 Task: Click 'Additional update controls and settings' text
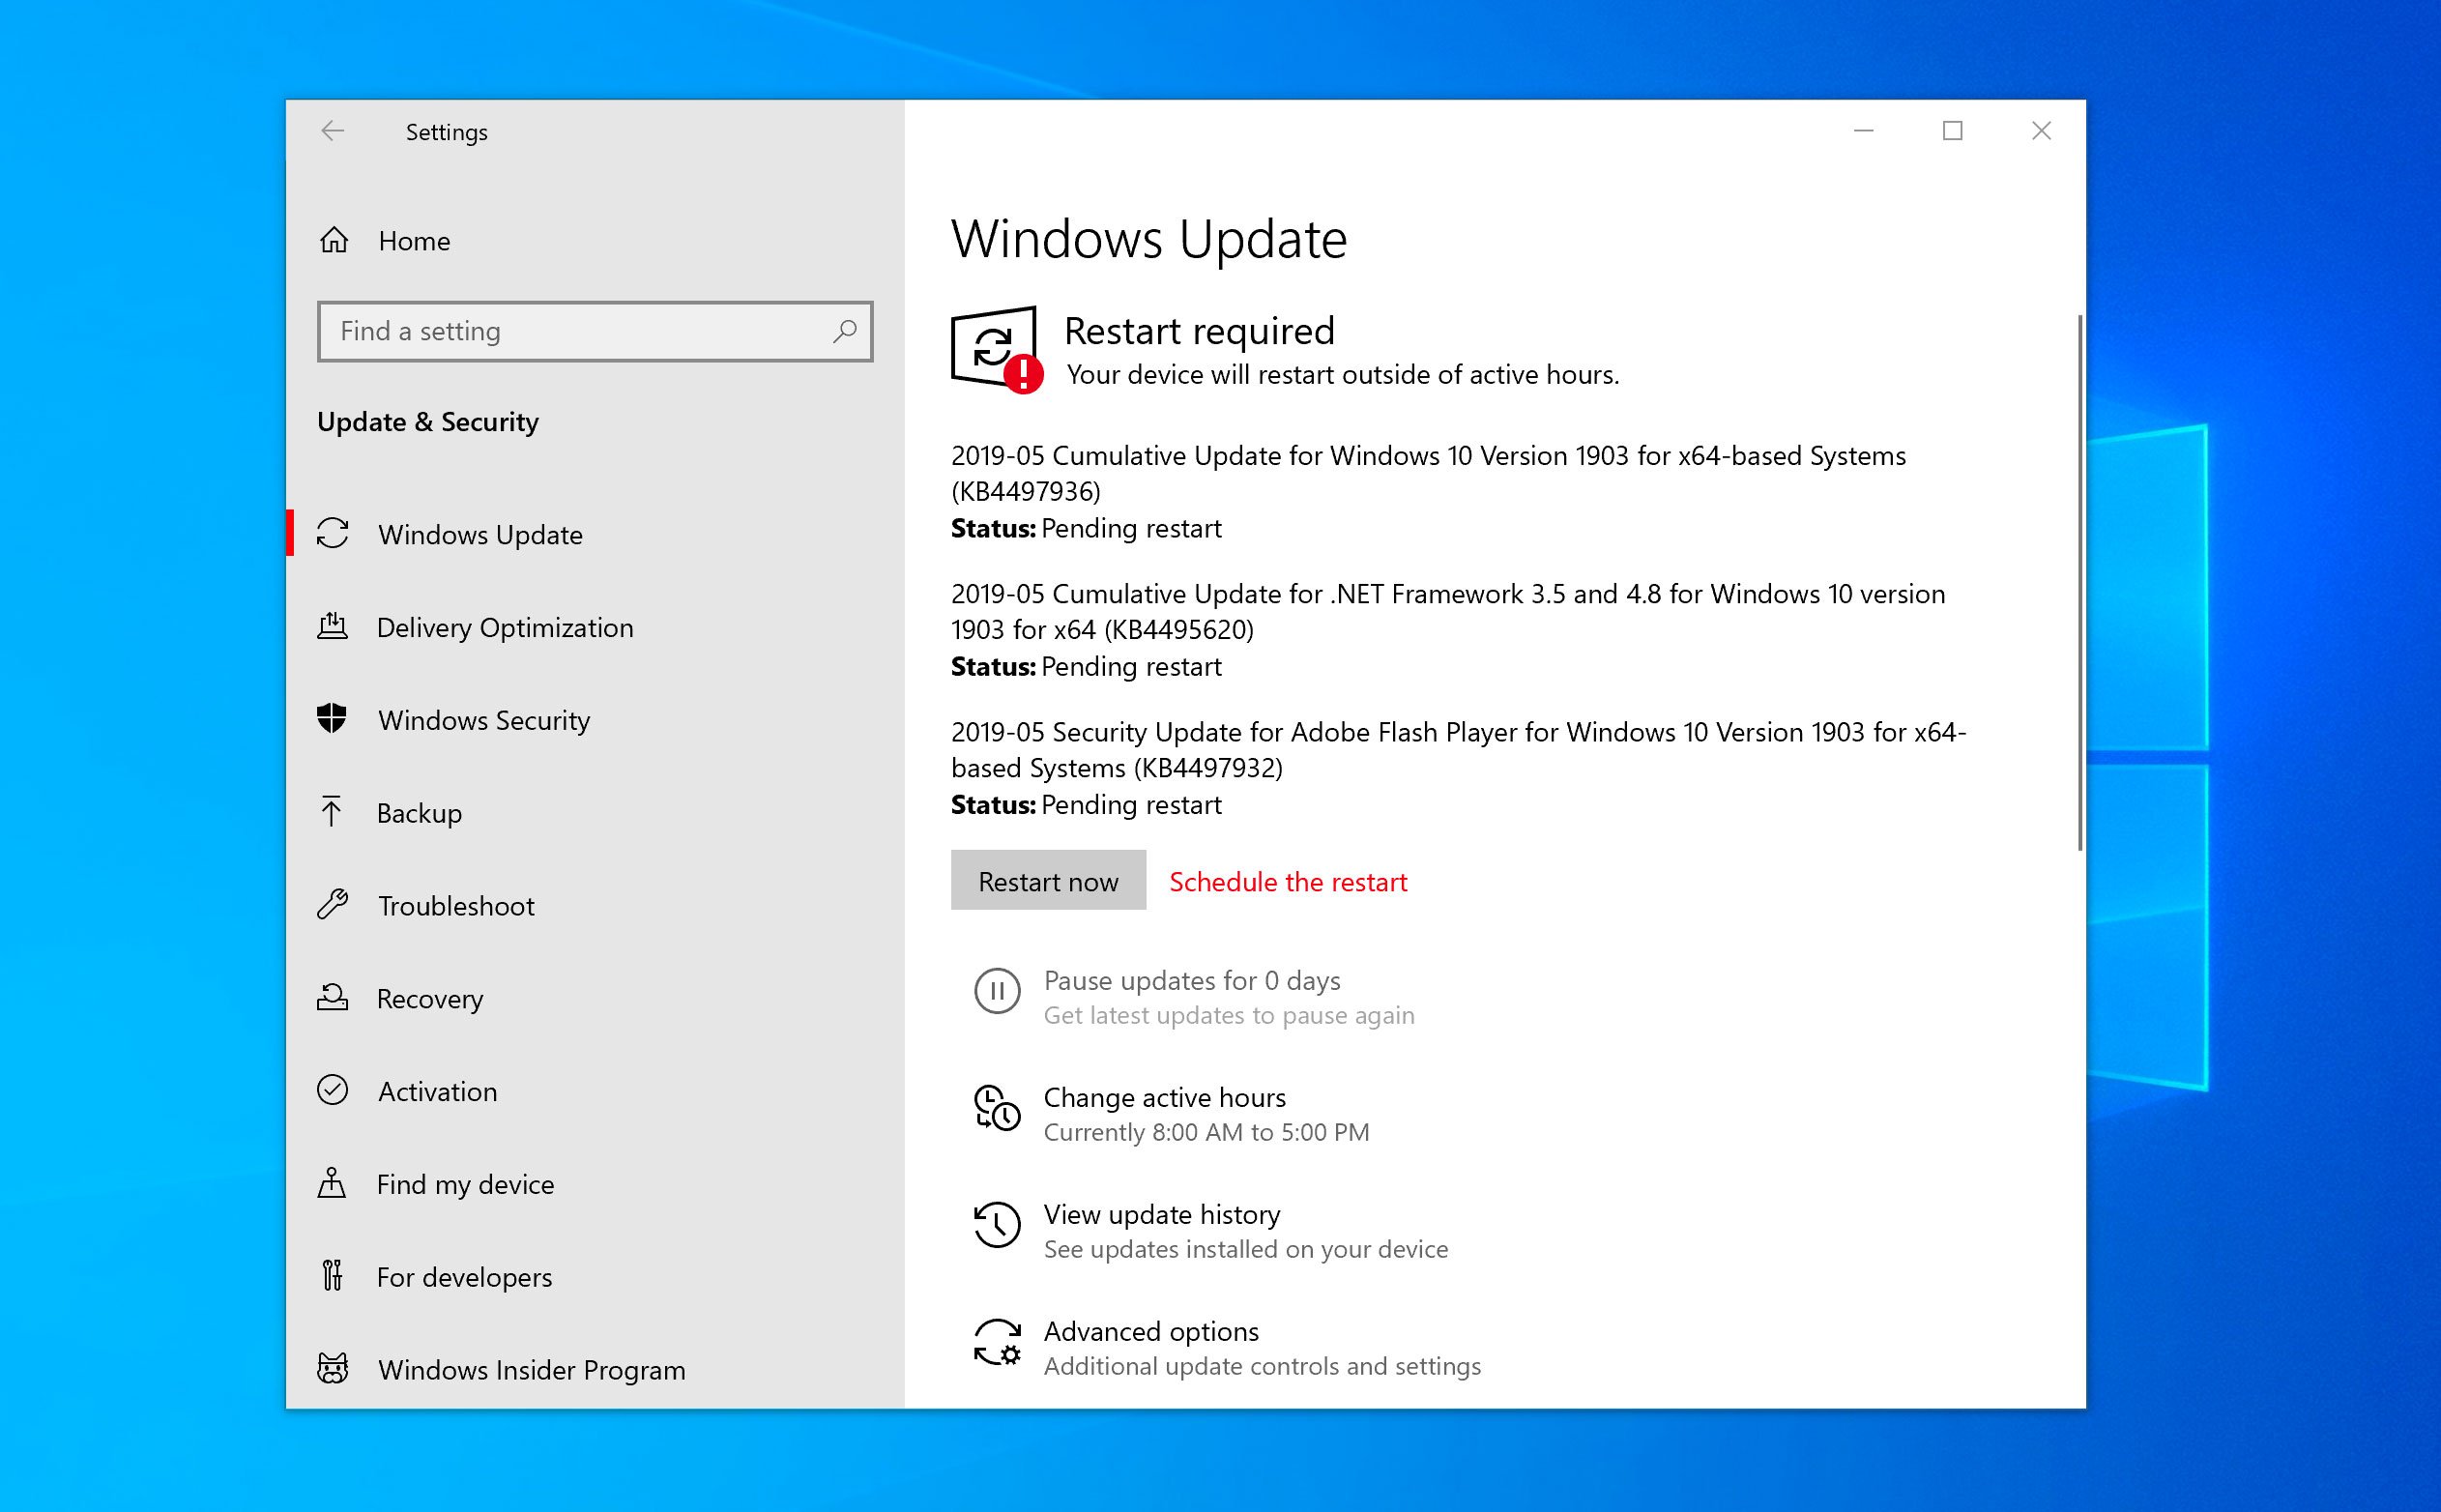(x=1263, y=1366)
